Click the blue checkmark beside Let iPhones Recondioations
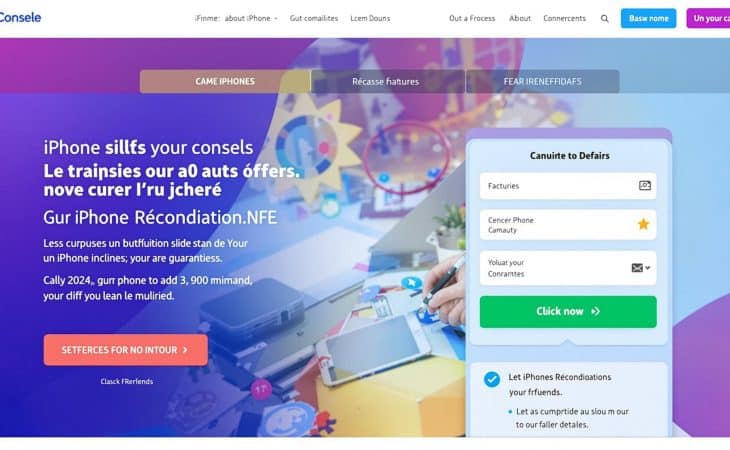Screen dimensions: 730x450 tap(492, 379)
